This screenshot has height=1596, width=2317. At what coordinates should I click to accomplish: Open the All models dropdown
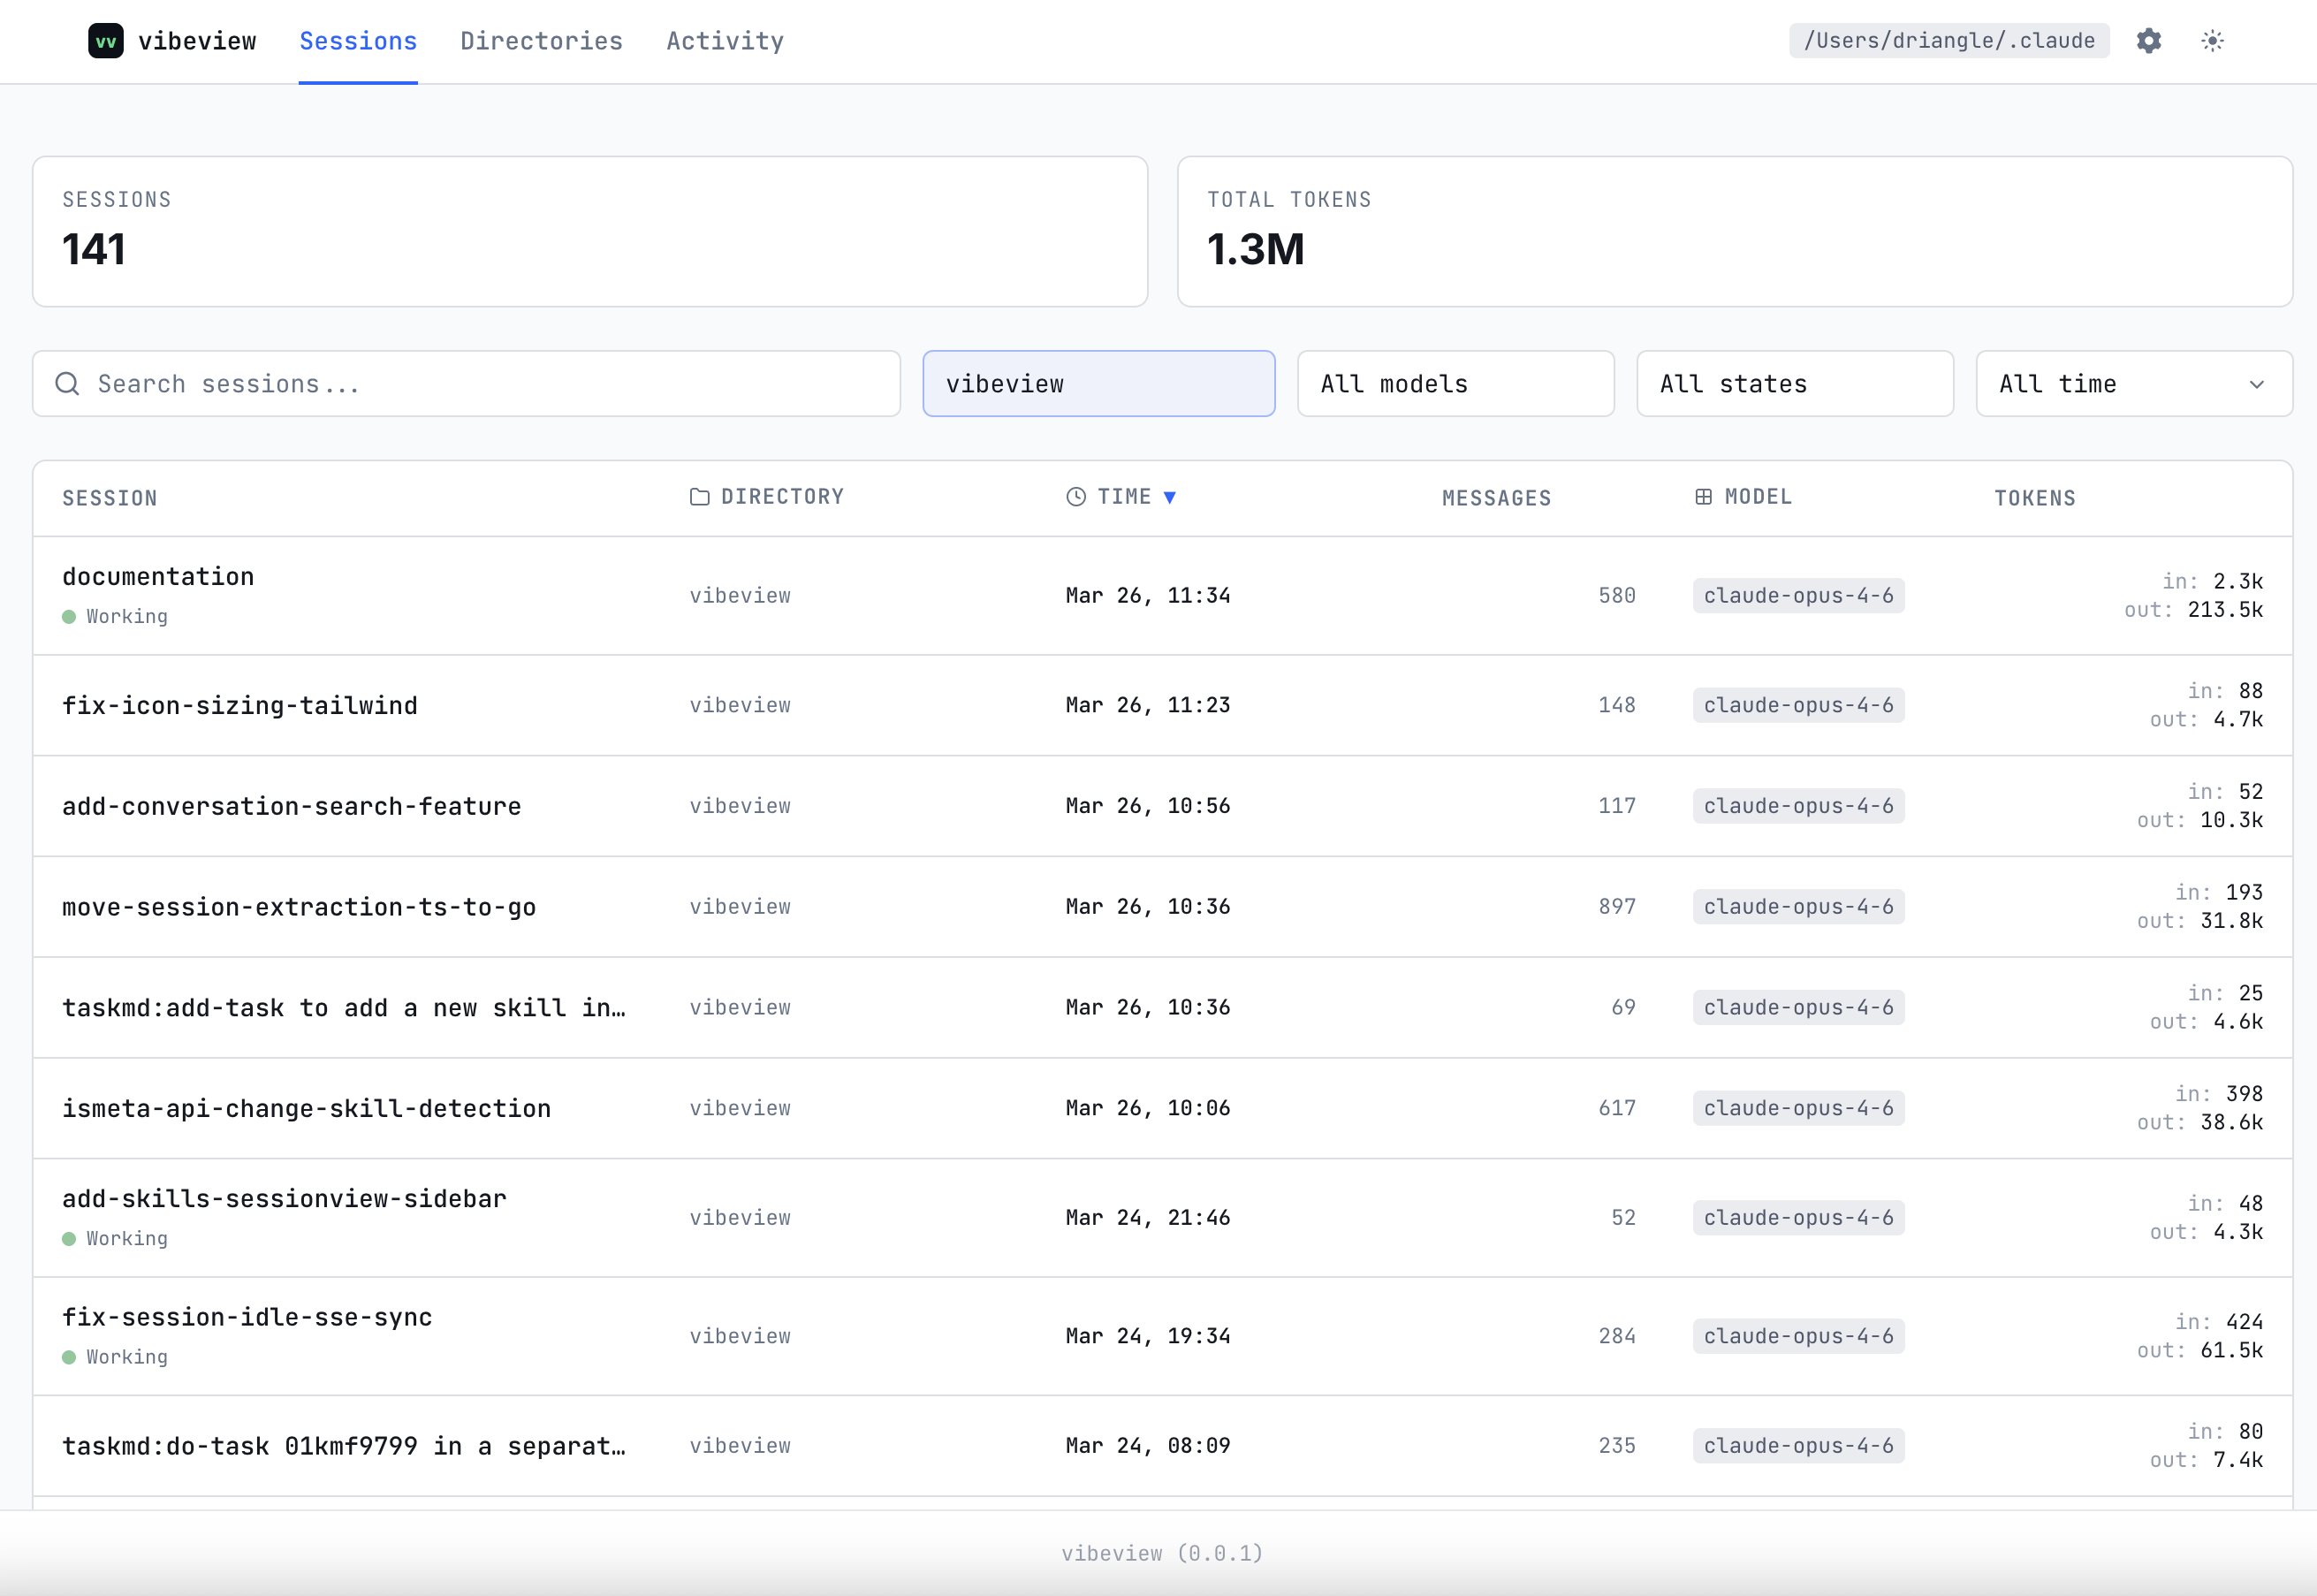[1455, 383]
